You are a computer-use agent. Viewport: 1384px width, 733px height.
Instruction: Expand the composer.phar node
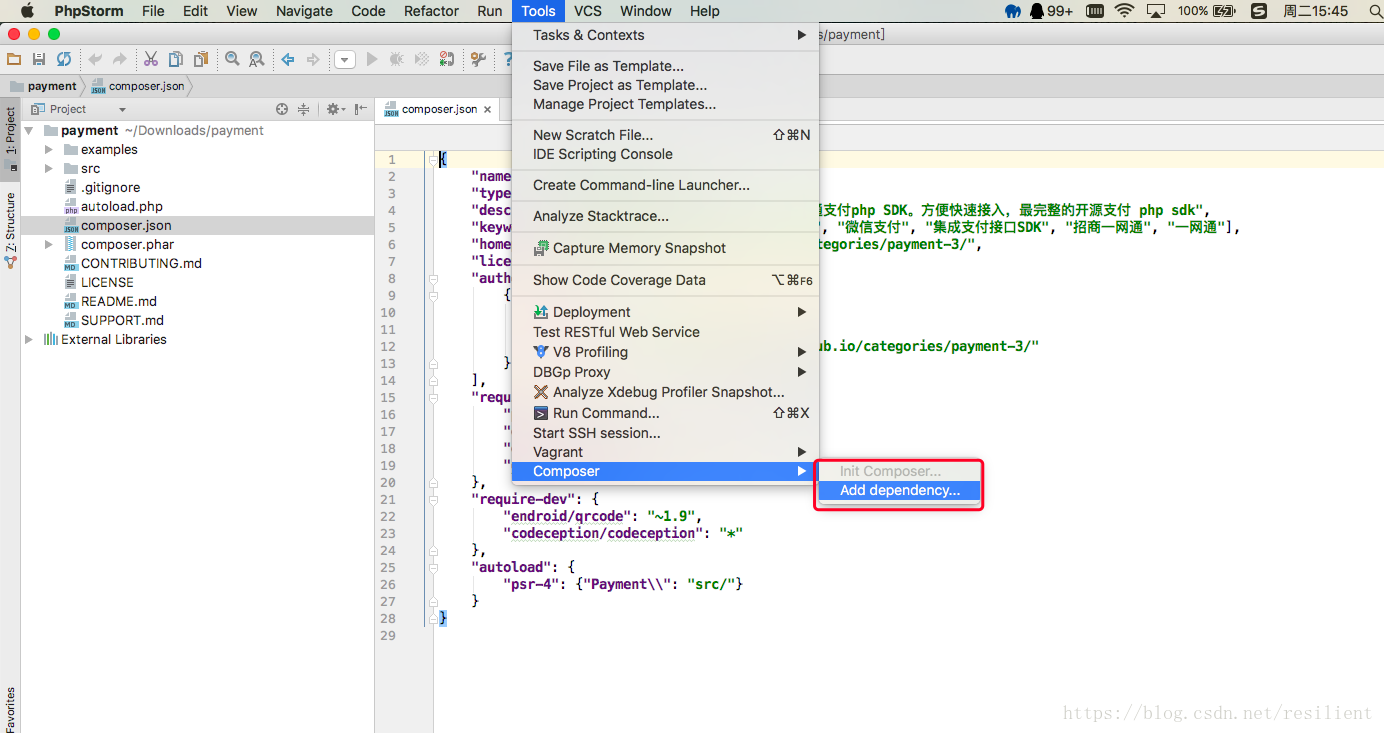[49, 244]
